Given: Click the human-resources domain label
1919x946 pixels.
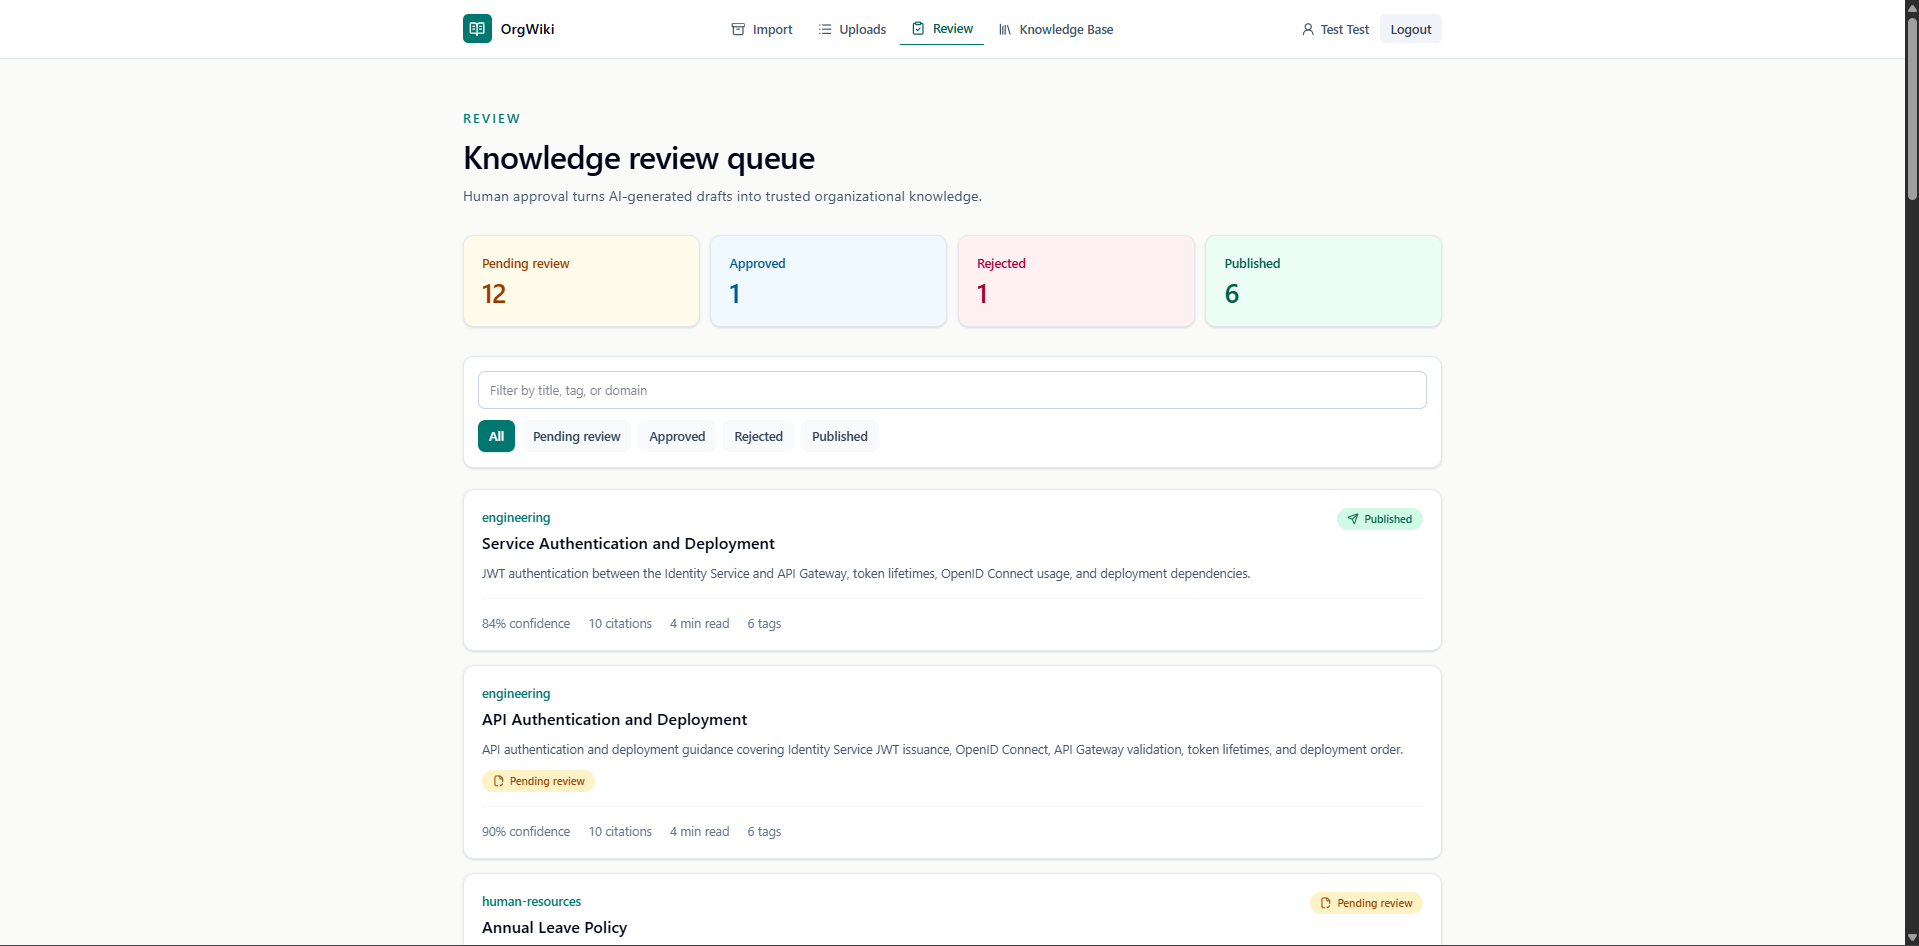Looking at the screenshot, I should (531, 901).
